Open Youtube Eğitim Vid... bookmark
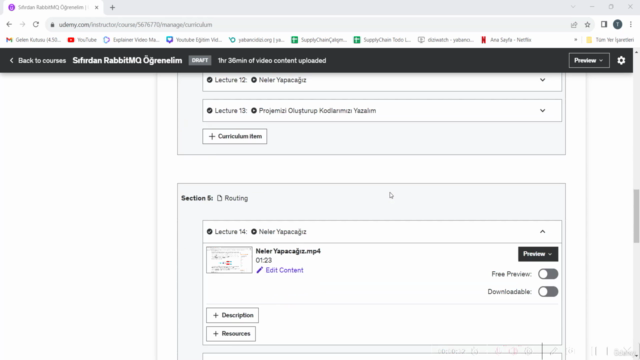 click(x=194, y=40)
